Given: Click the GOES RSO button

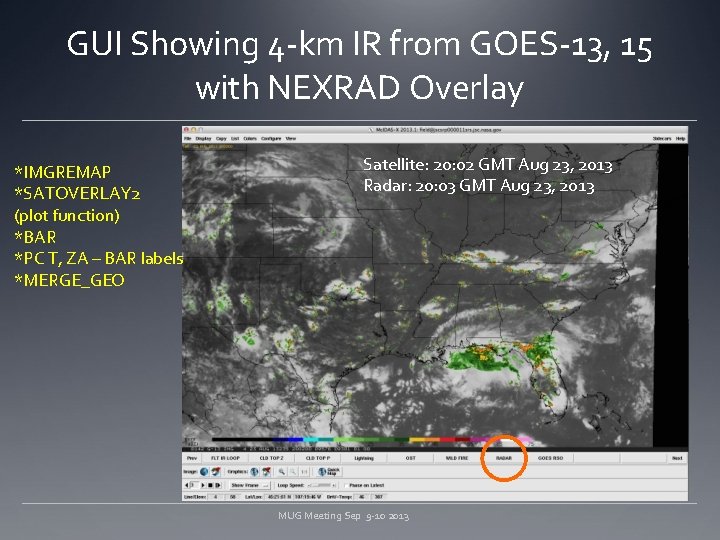Looking at the screenshot, I should (550, 458).
